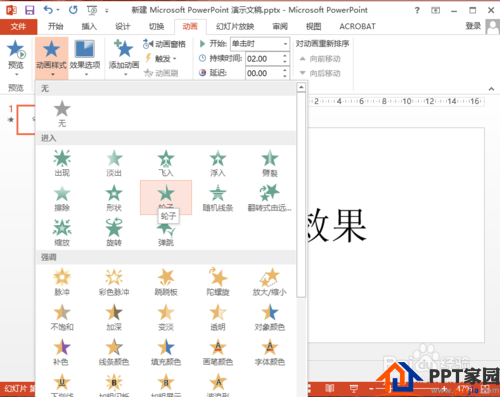The image size is (500, 397).
Task: Select the 放大/缩小 (Grow/Shrink) emphasis effect
Action: coord(270,282)
